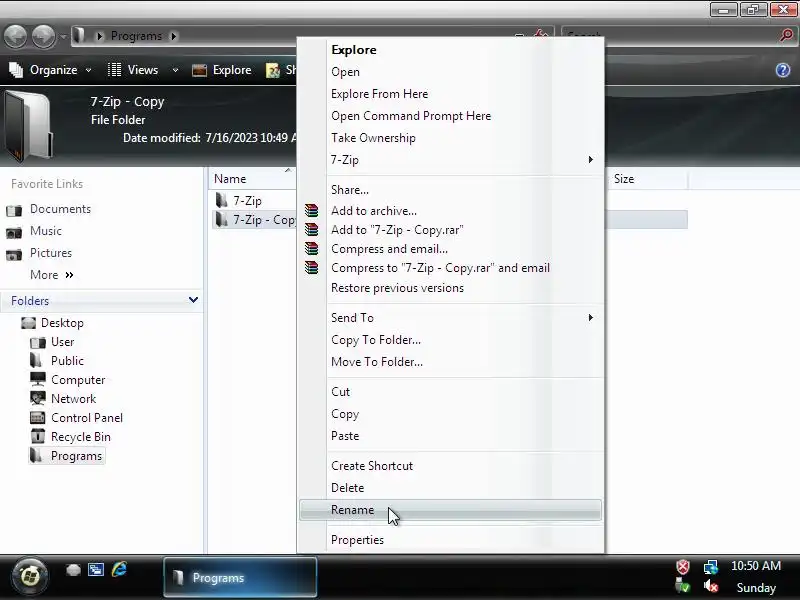This screenshot has width=800, height=600.
Task: Expand the arrow before Programs in address bar
Action: (99, 36)
